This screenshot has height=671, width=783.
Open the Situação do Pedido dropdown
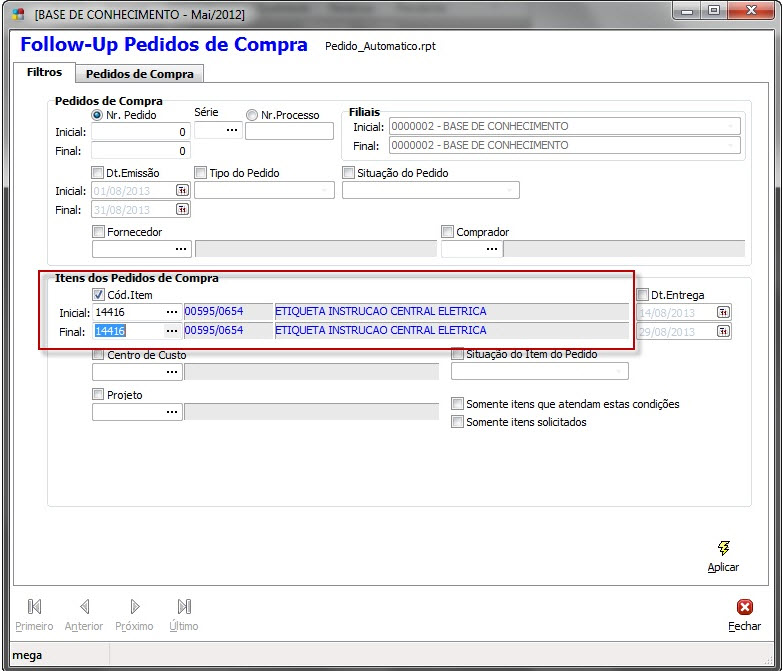pos(510,190)
